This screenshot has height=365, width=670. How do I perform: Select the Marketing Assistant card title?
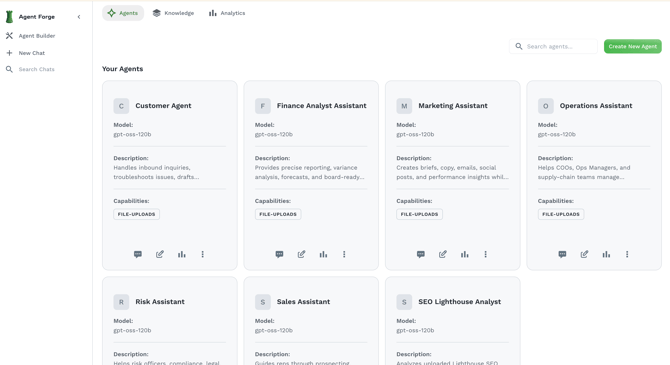point(453,106)
